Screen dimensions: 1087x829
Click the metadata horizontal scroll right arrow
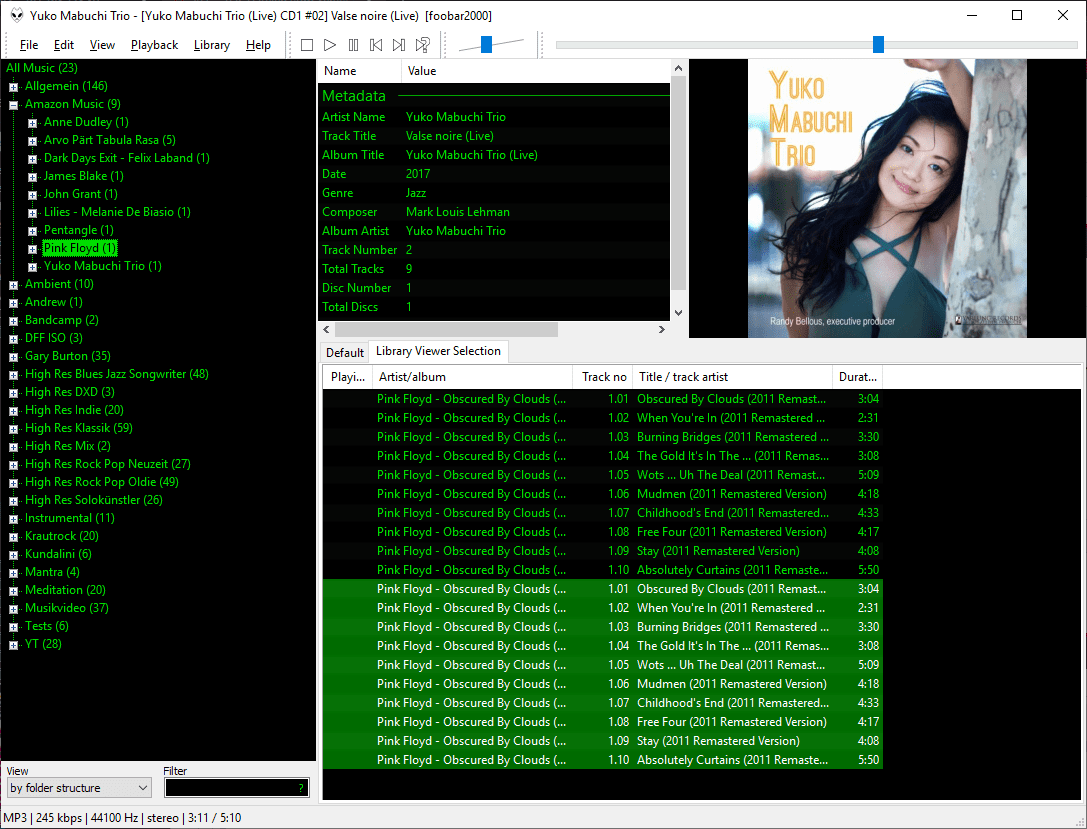tap(661, 329)
